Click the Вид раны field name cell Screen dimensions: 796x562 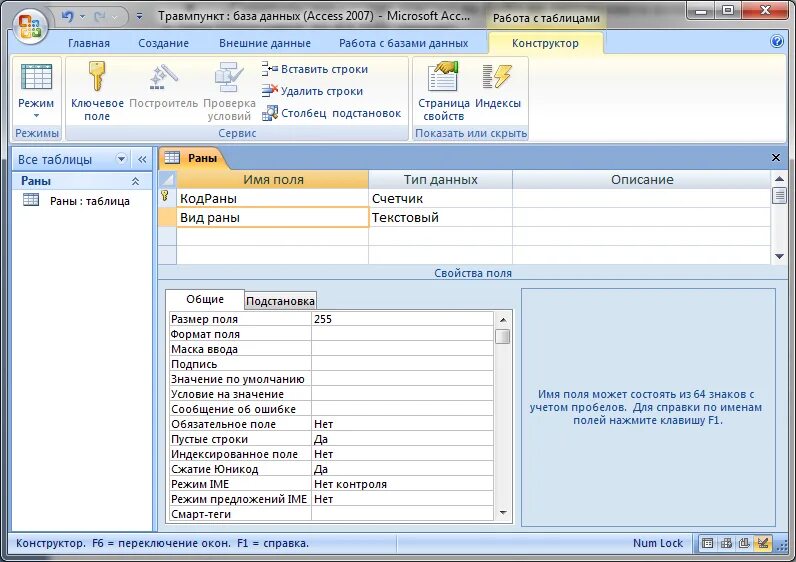tap(273, 217)
